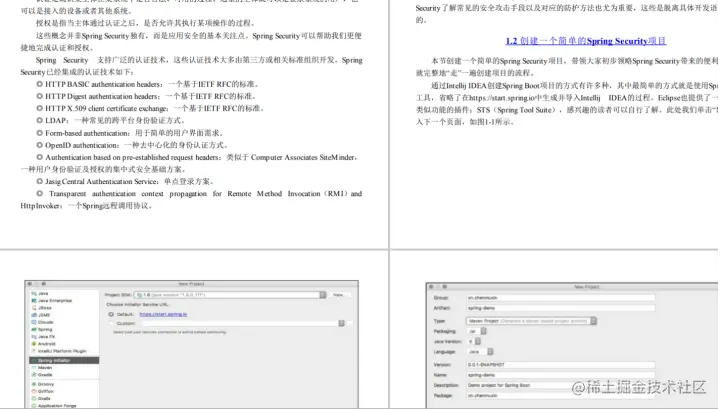The width and height of the screenshot is (720, 409).
Task: Click the New button beside Project SDK
Action: click(x=338, y=295)
